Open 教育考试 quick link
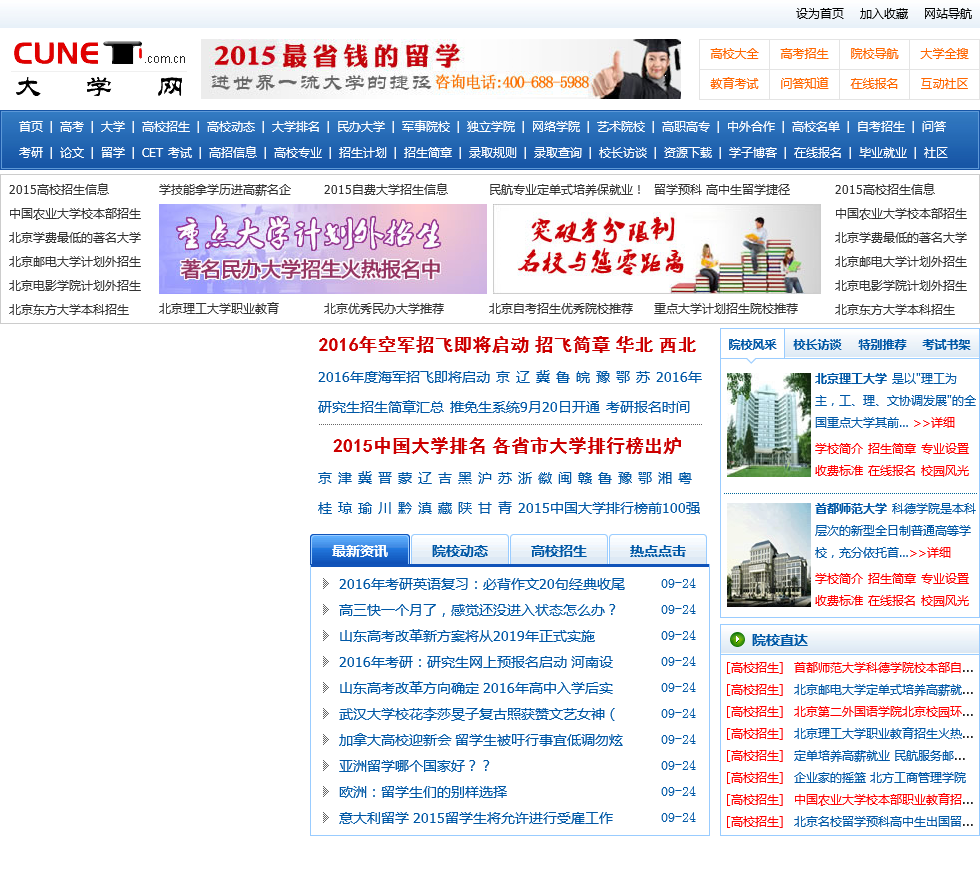 pos(734,84)
